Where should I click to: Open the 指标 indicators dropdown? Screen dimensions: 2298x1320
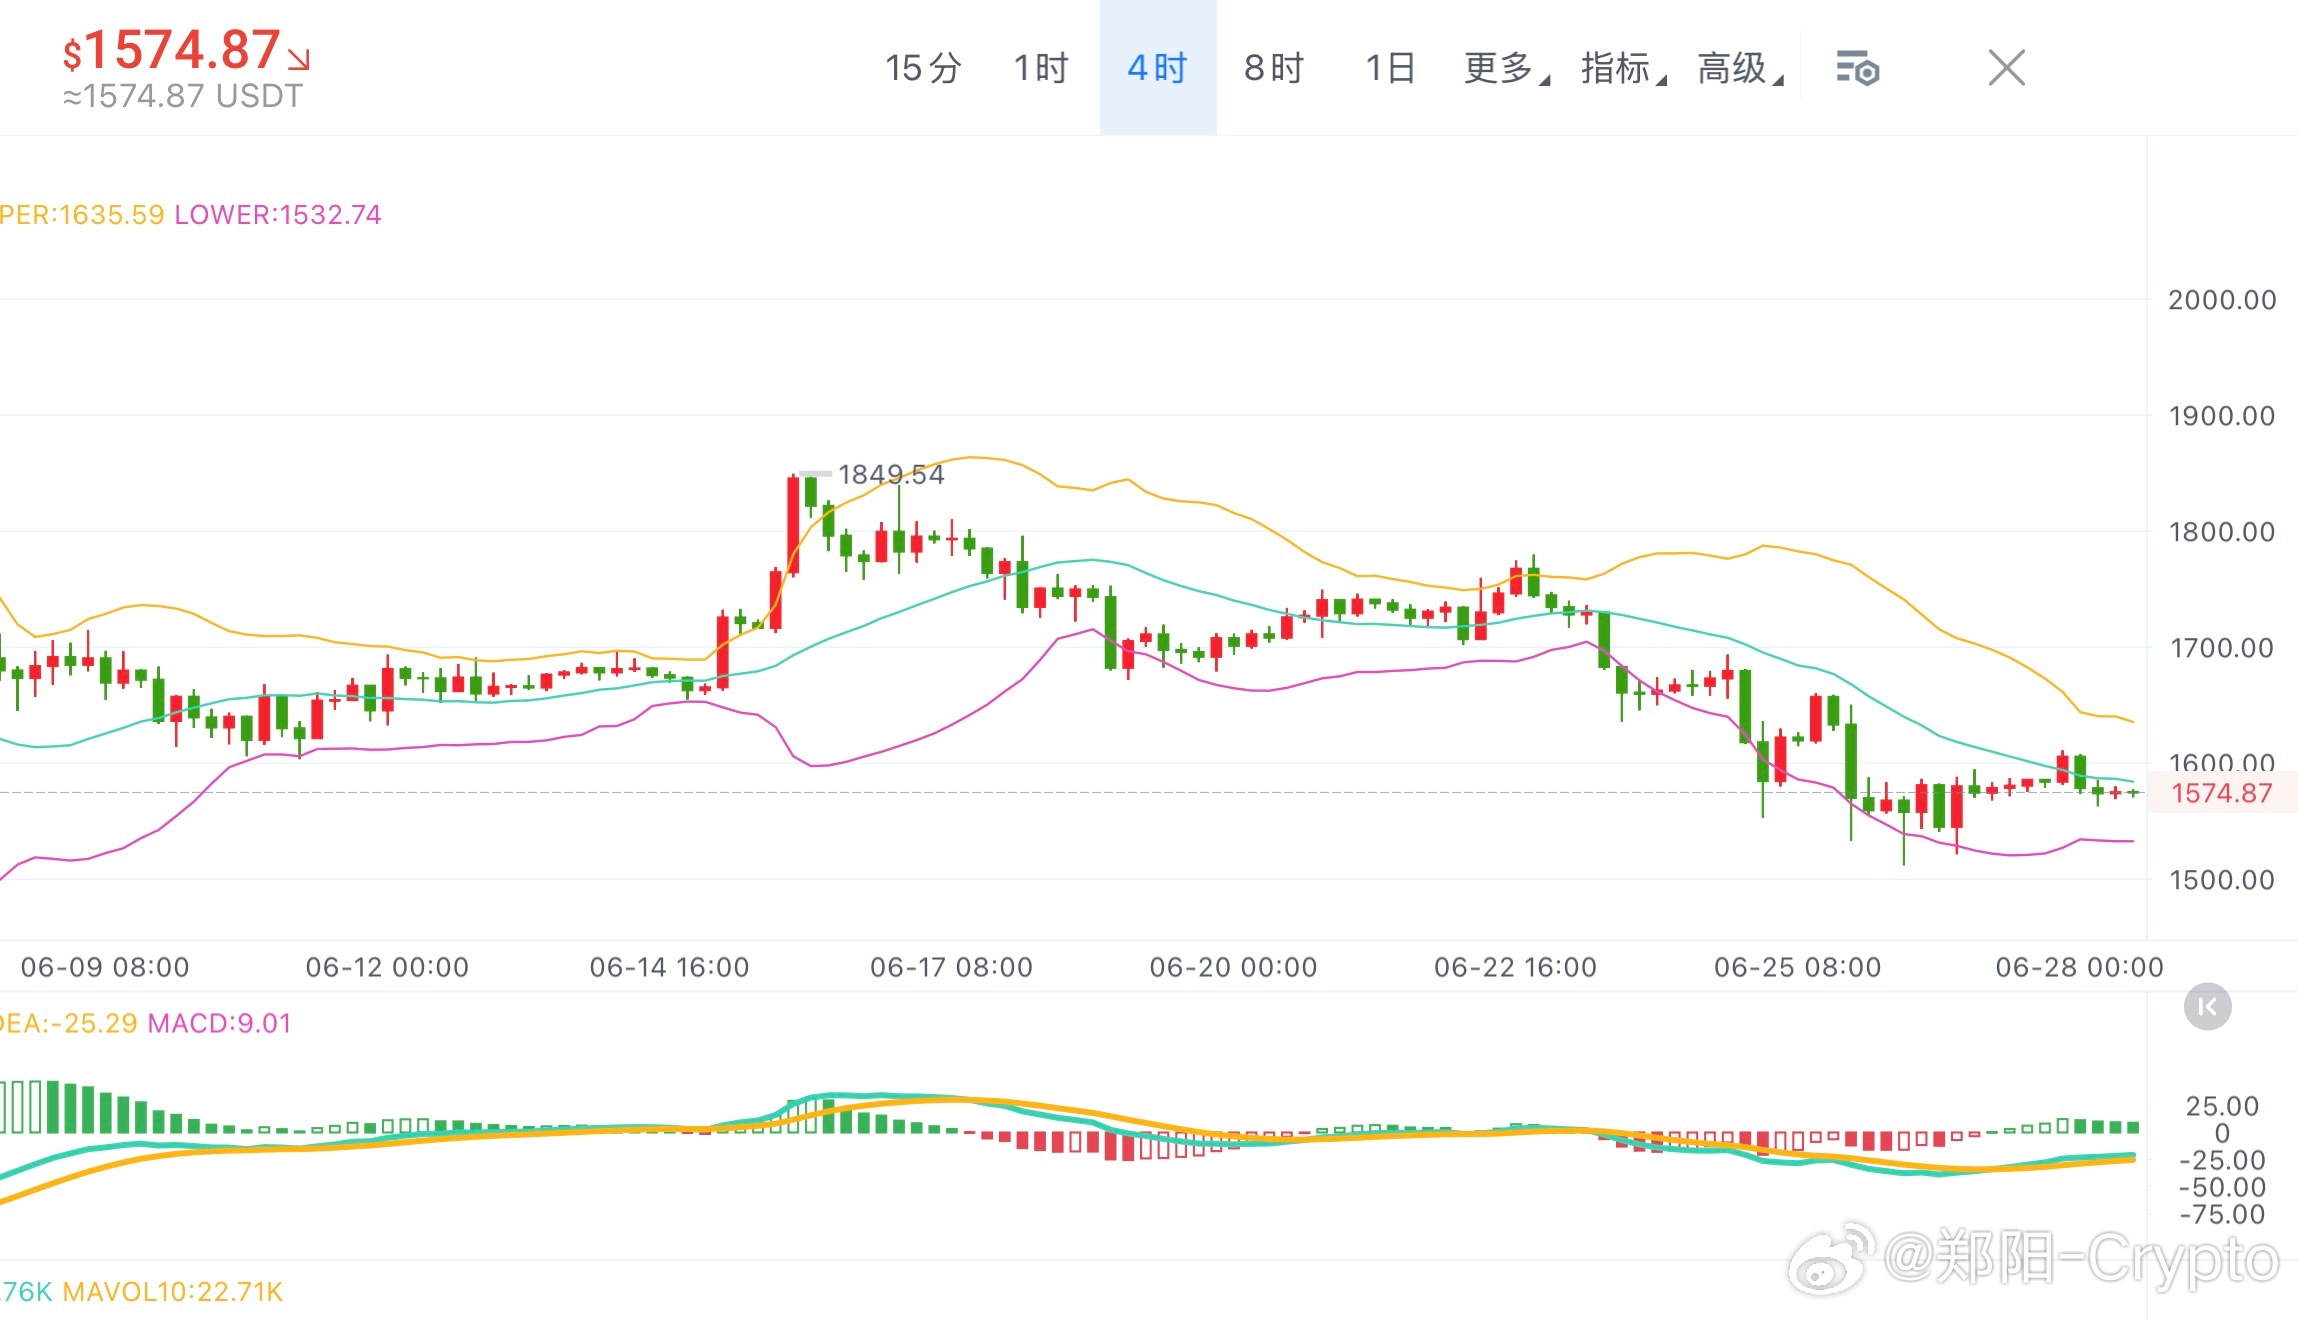coord(1623,68)
